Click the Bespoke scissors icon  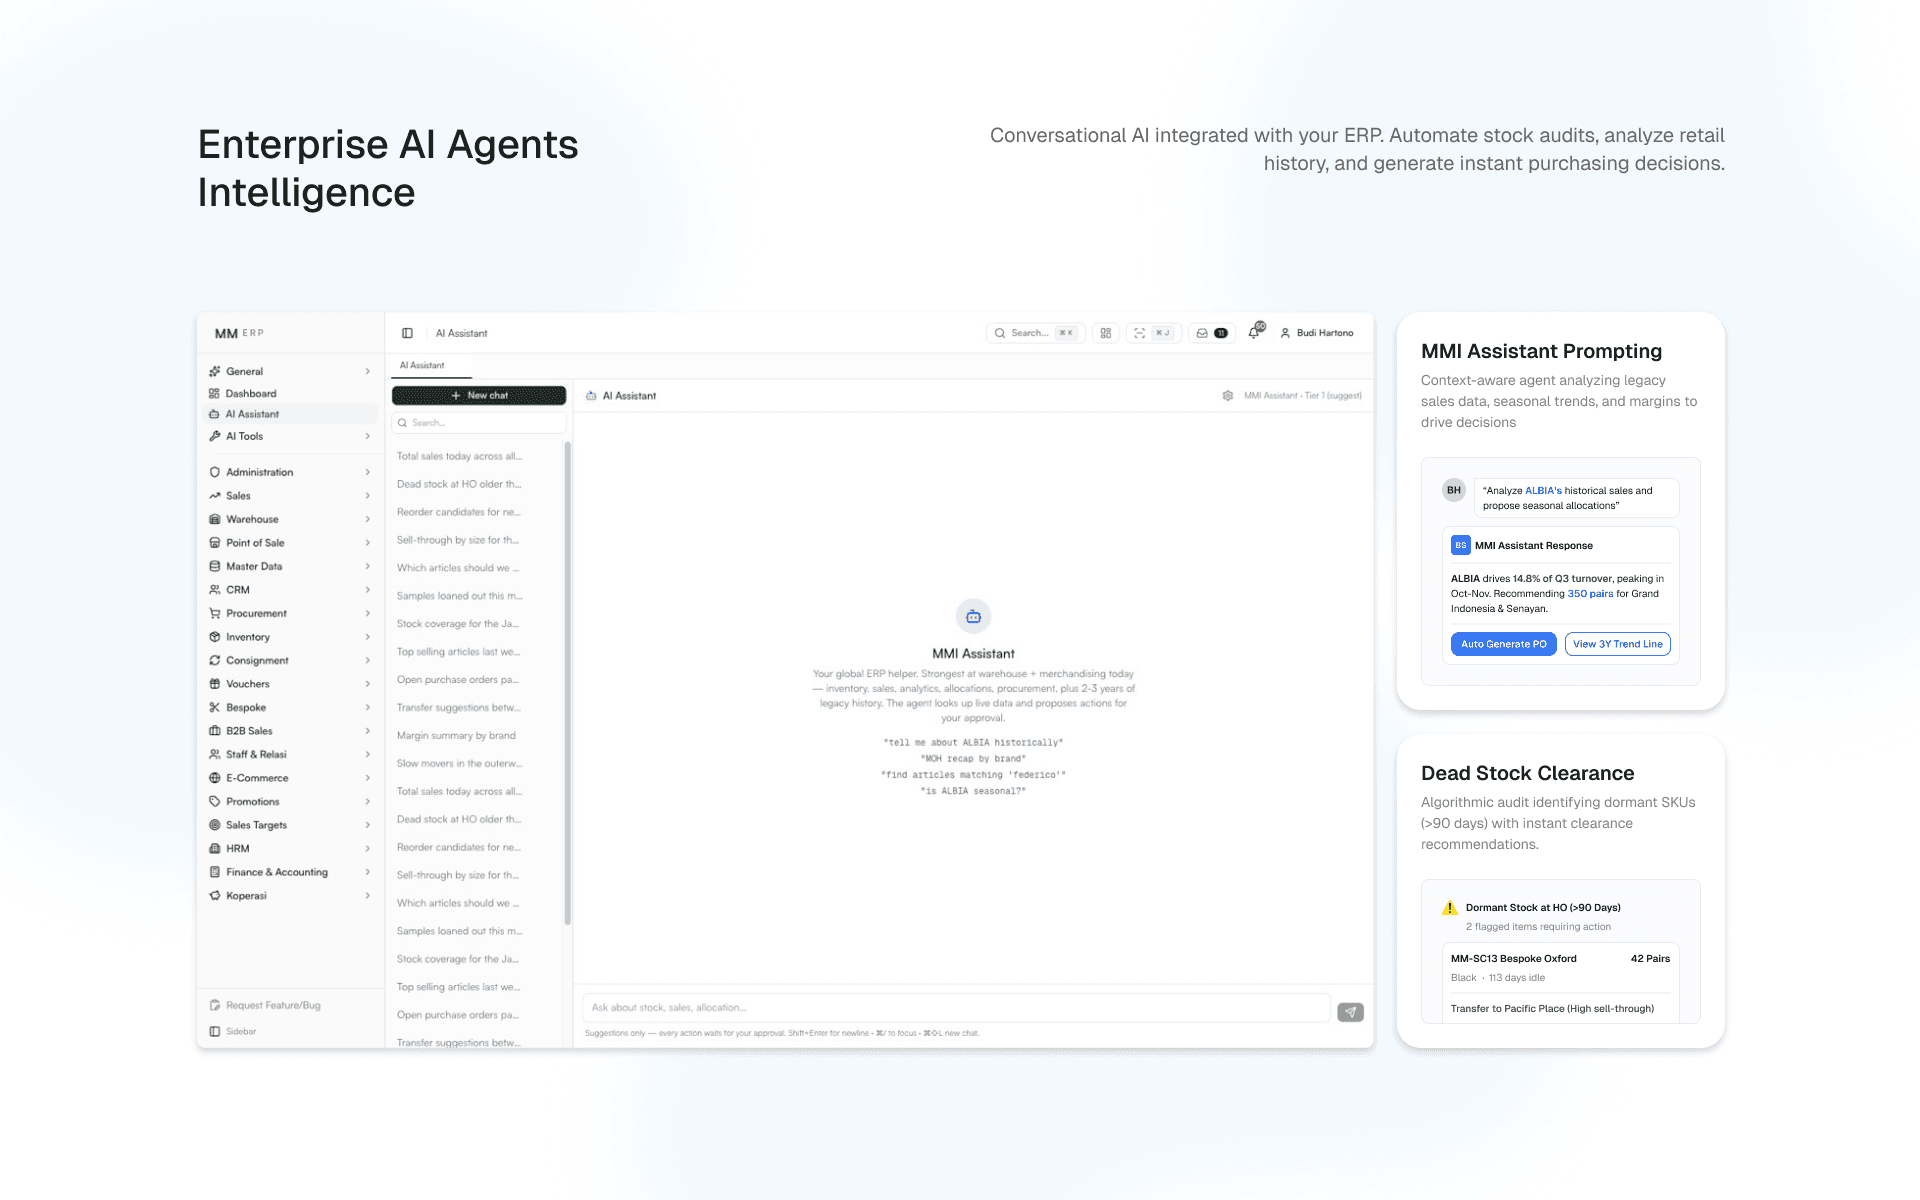pyautogui.click(x=214, y=707)
